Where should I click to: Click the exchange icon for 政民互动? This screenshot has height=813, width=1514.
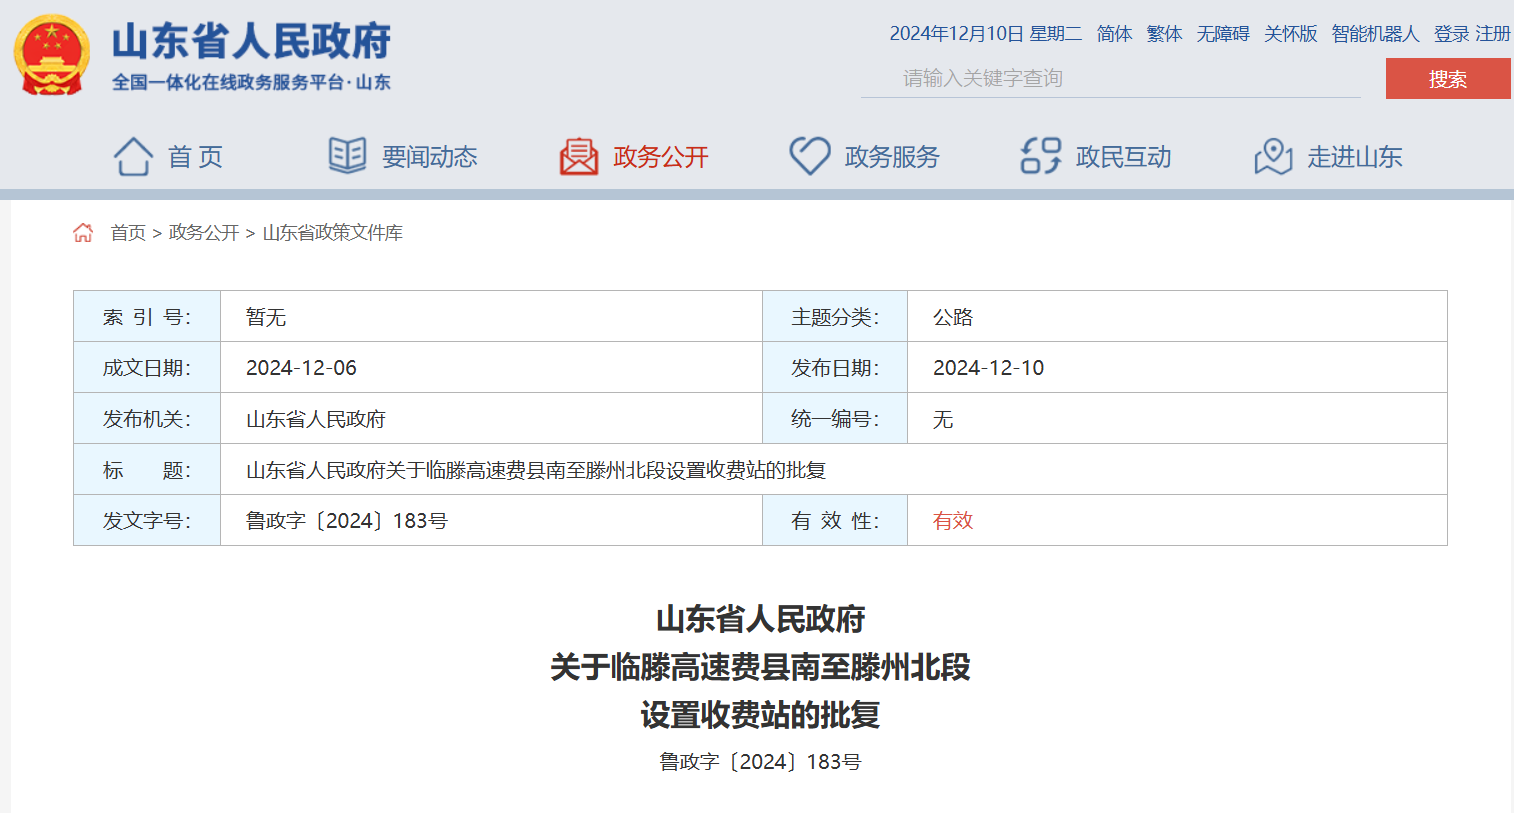click(x=1040, y=156)
